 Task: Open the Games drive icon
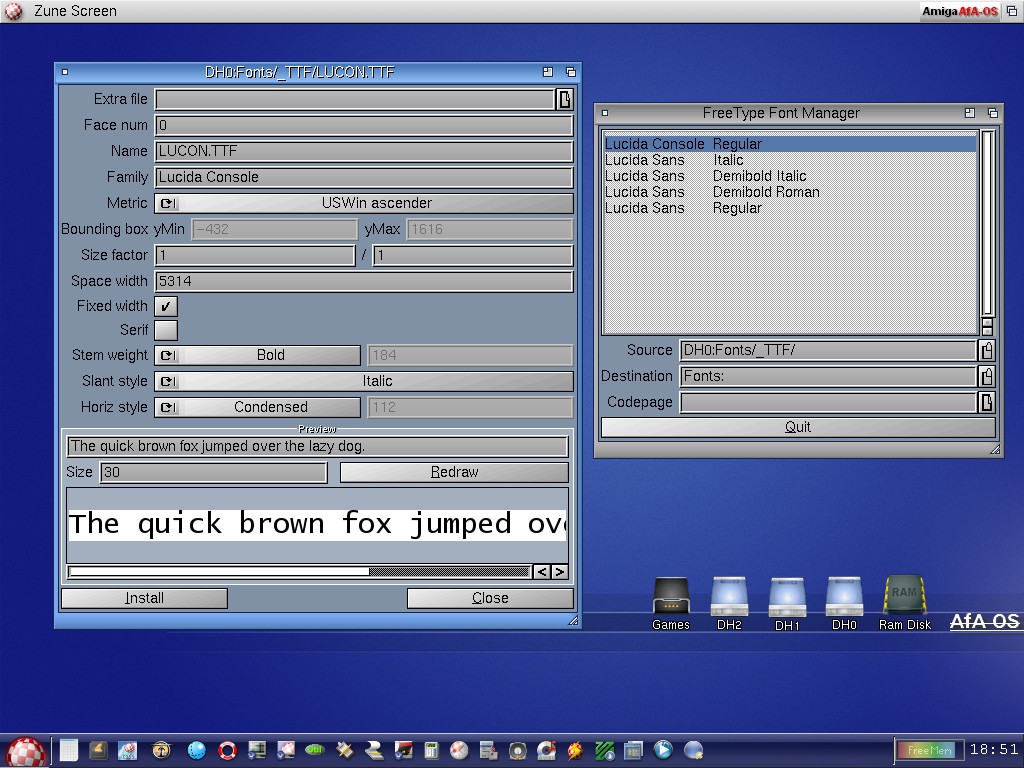(671, 599)
